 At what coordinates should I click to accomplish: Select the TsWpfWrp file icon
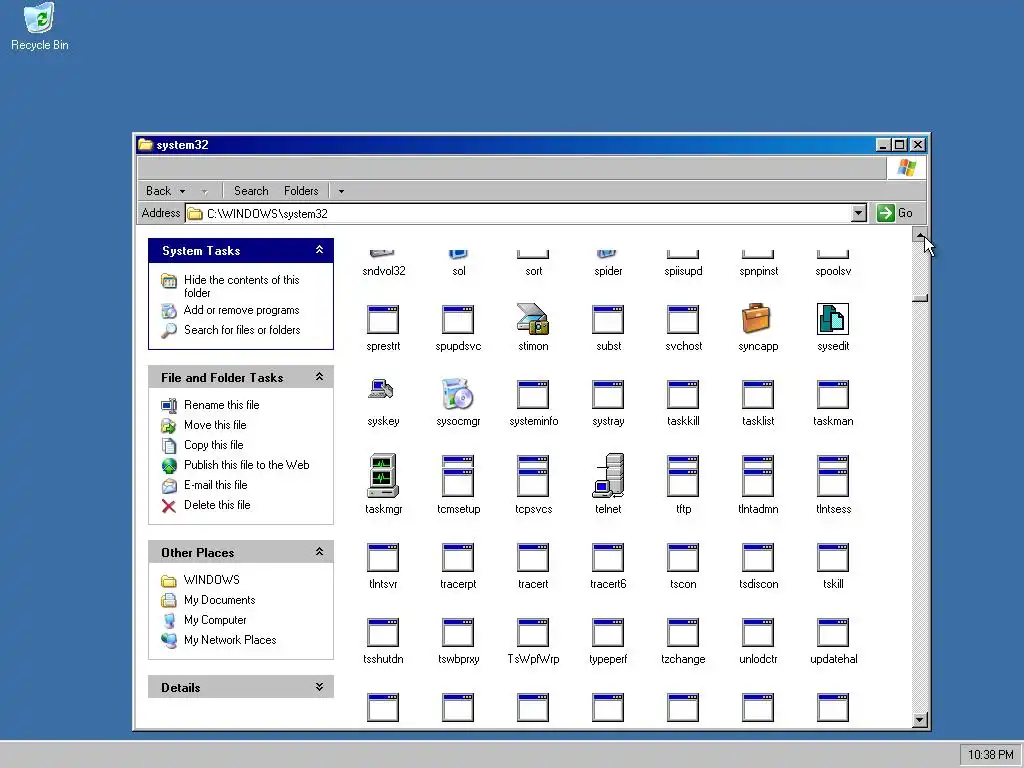[x=533, y=633]
